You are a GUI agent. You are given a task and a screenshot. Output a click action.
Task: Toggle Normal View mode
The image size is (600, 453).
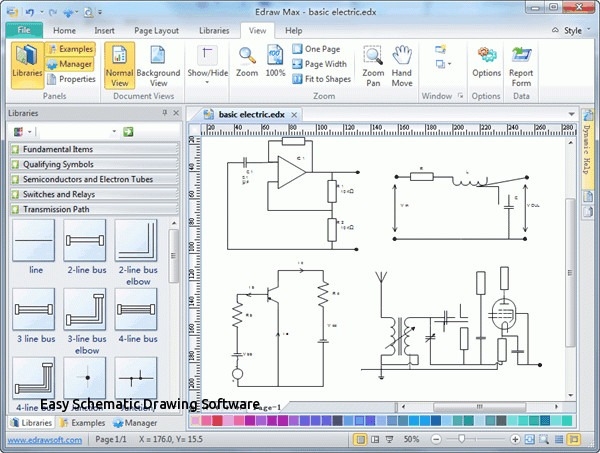(119, 62)
